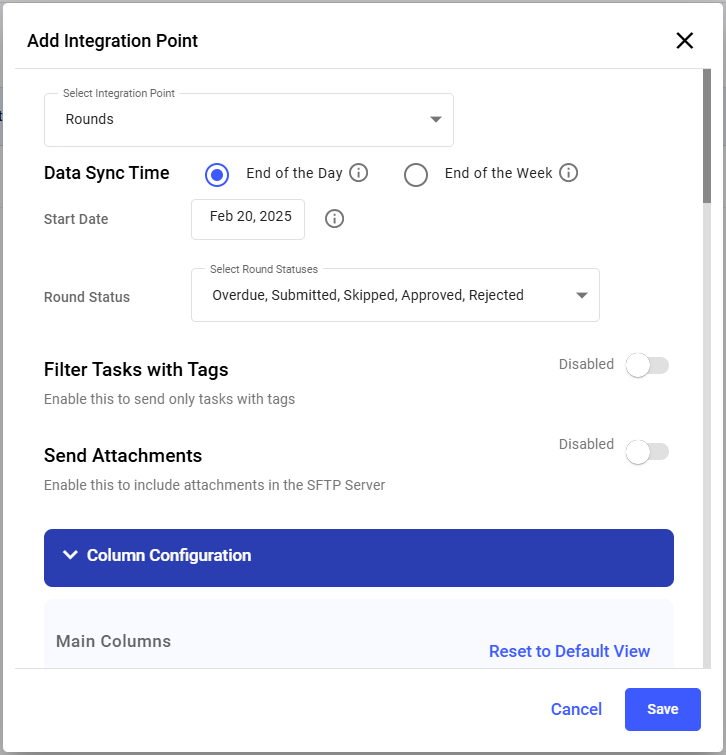Click the Start Date field showing Feb 20, 2025

pos(248,217)
